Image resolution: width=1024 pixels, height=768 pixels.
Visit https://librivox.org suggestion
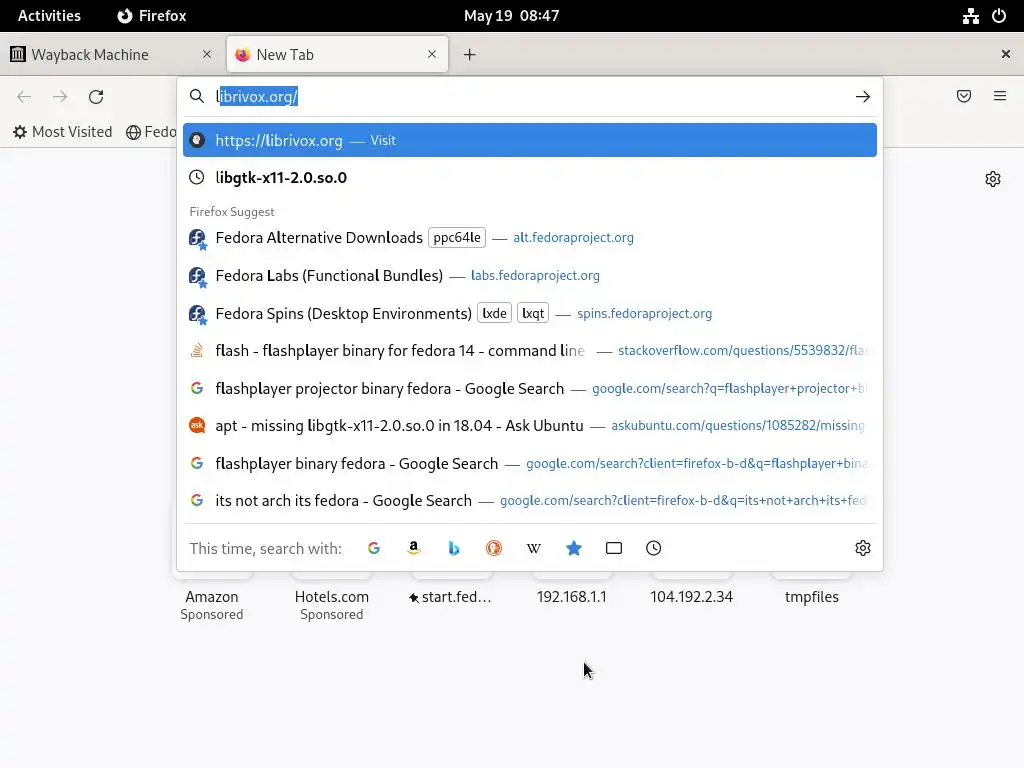point(530,140)
